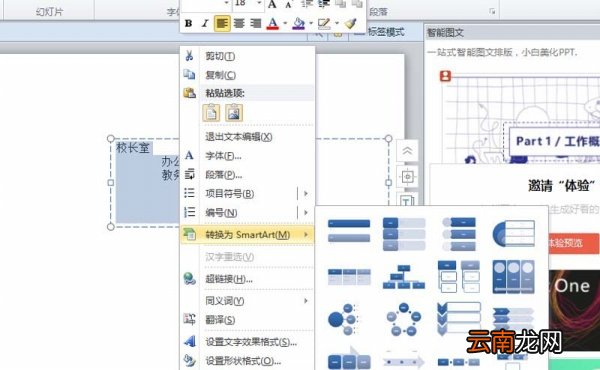Screen dimensions: 600x370
Task: Click double-chevron collapse button beside slide
Action: pos(407,152)
